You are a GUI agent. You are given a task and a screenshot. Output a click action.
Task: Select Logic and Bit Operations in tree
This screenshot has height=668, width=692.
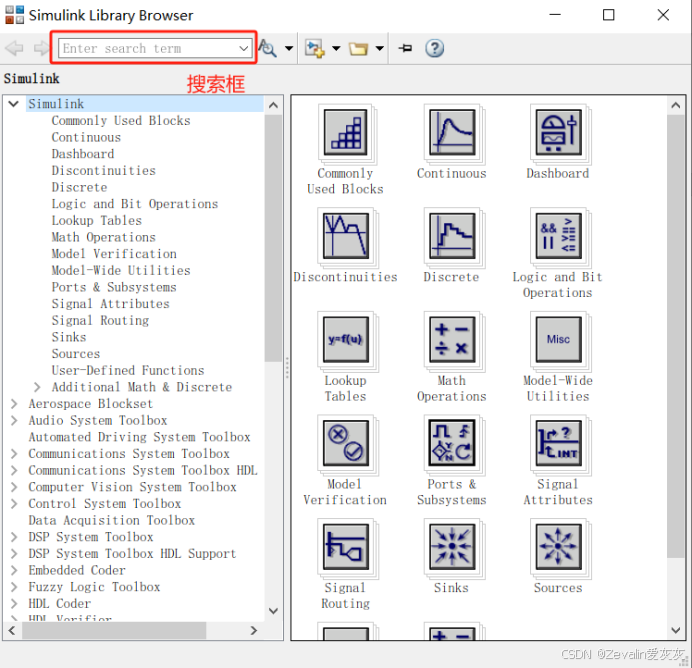135,204
